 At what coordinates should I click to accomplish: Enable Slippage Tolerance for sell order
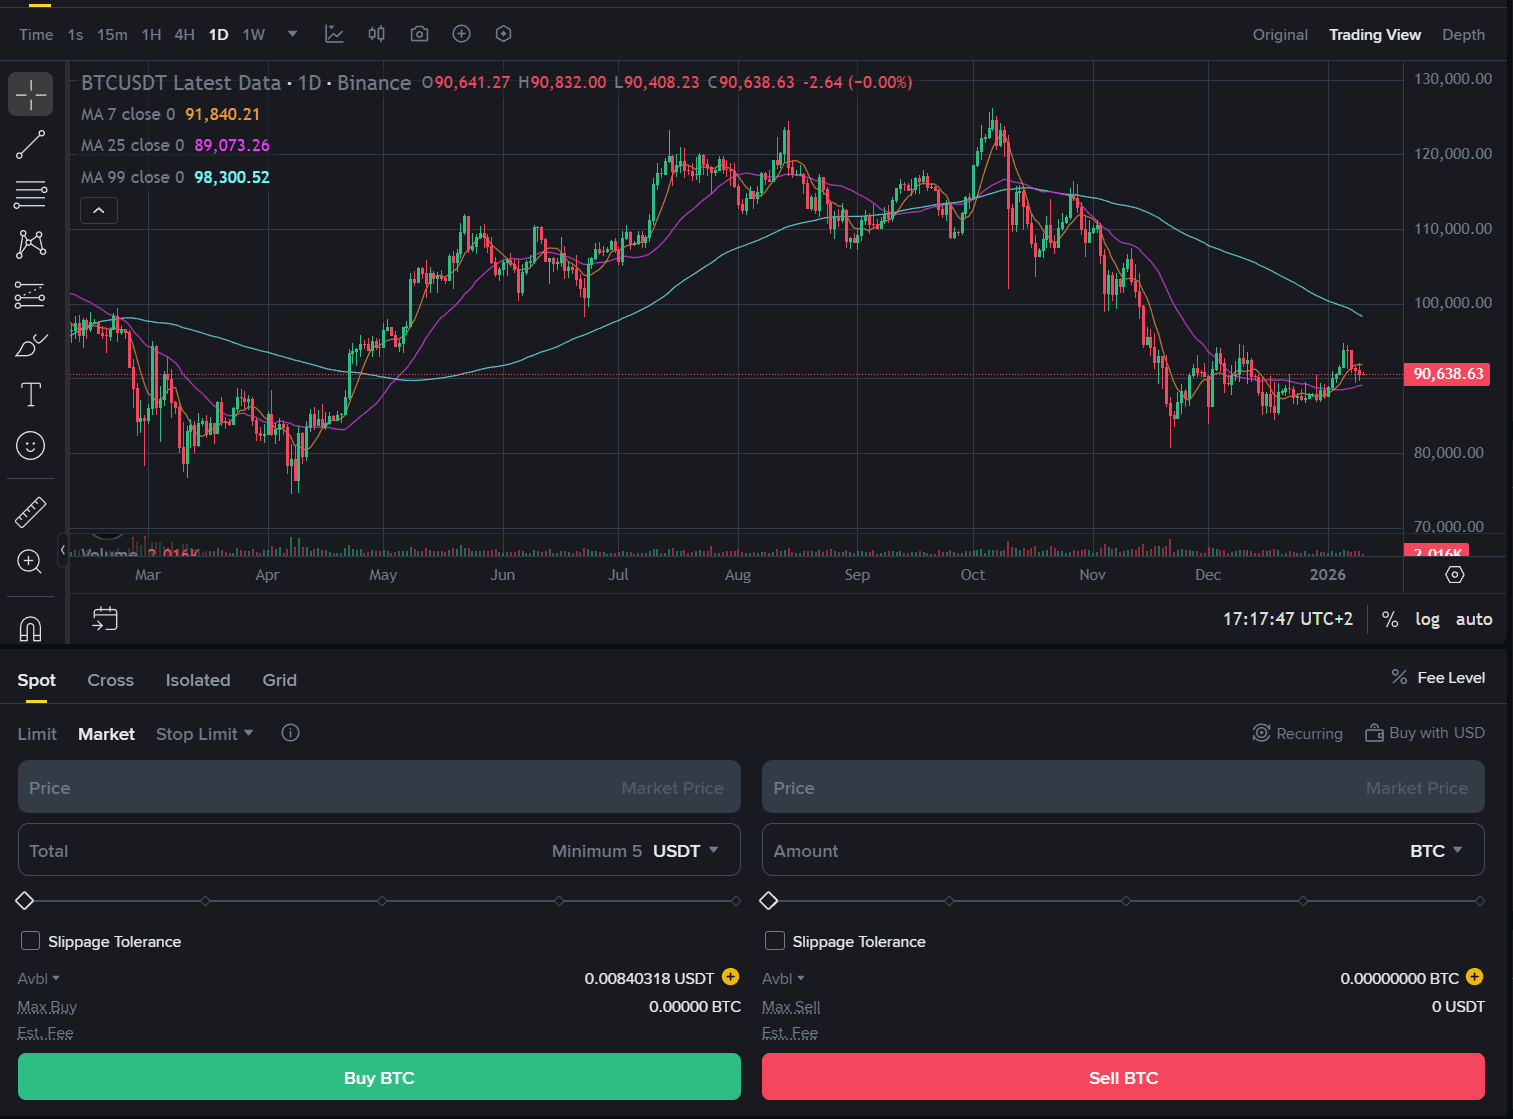[x=775, y=941]
